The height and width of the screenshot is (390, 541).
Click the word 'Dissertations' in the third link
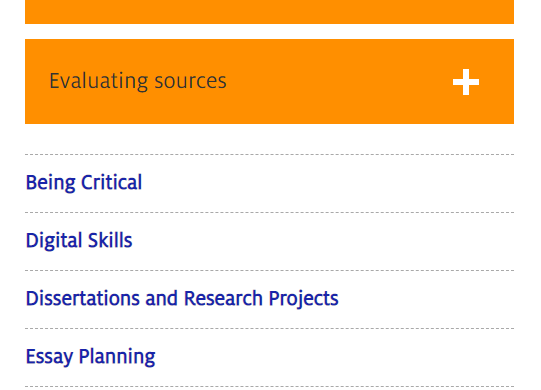pos(83,298)
